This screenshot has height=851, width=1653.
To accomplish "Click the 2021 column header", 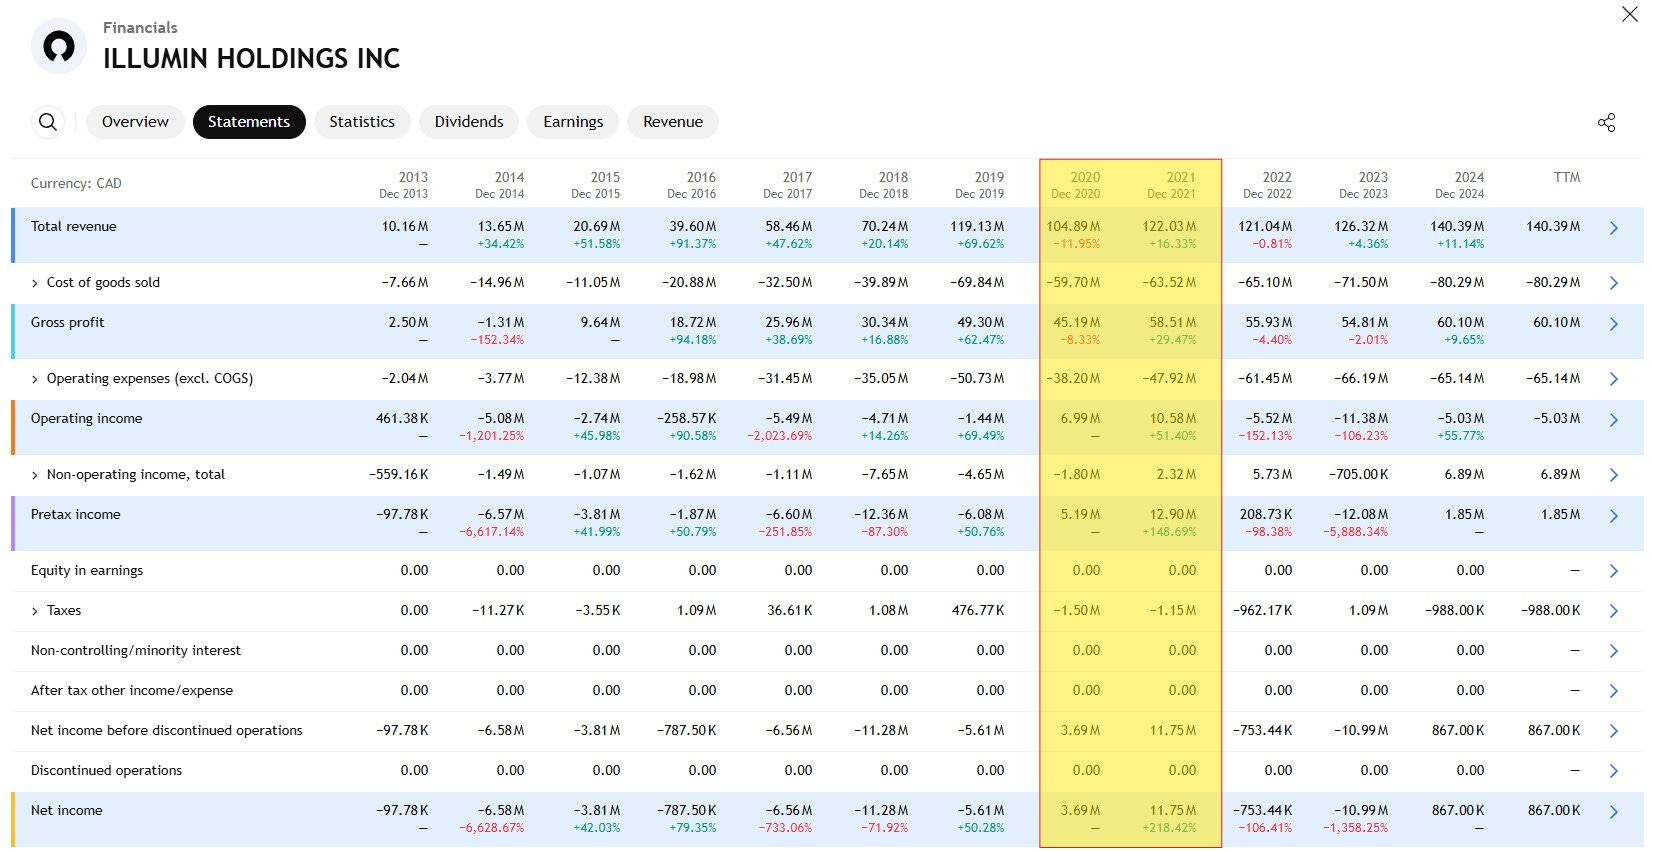I will [x=1172, y=185].
